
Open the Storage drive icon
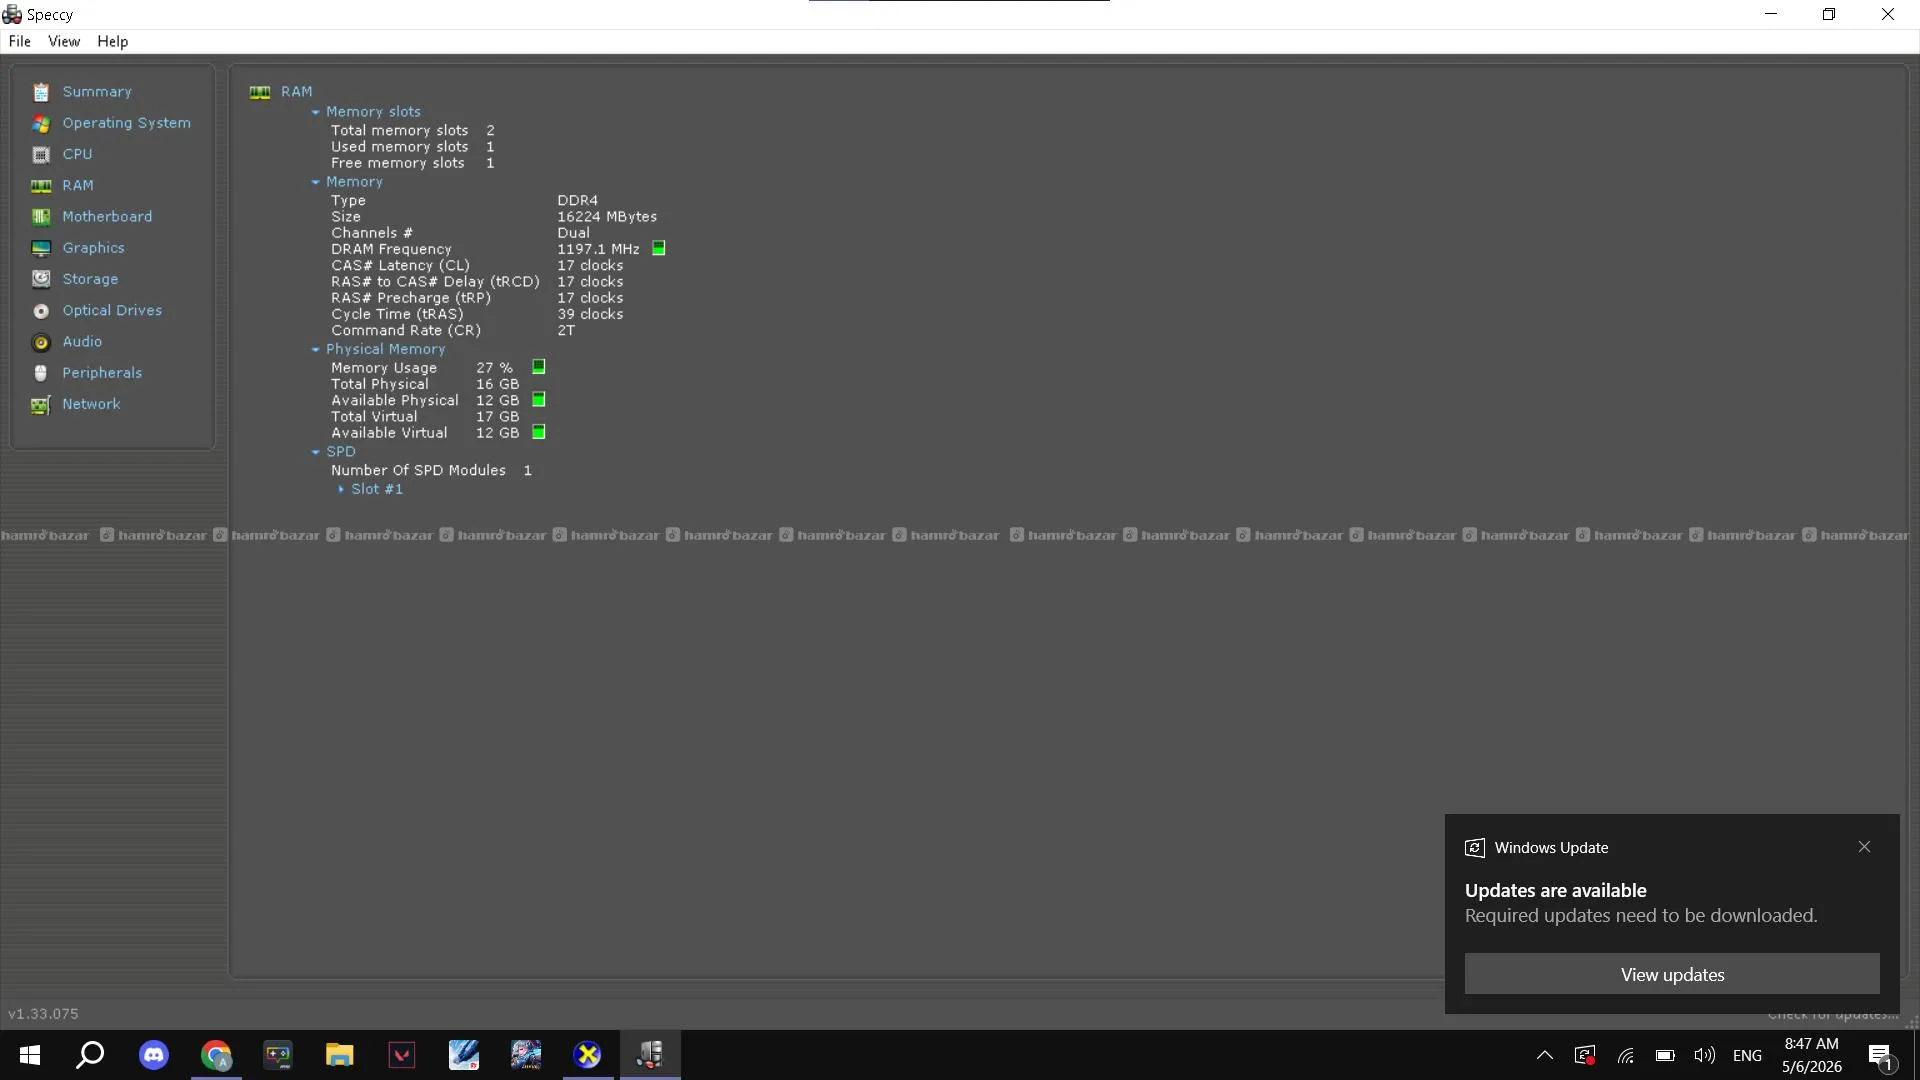41,279
